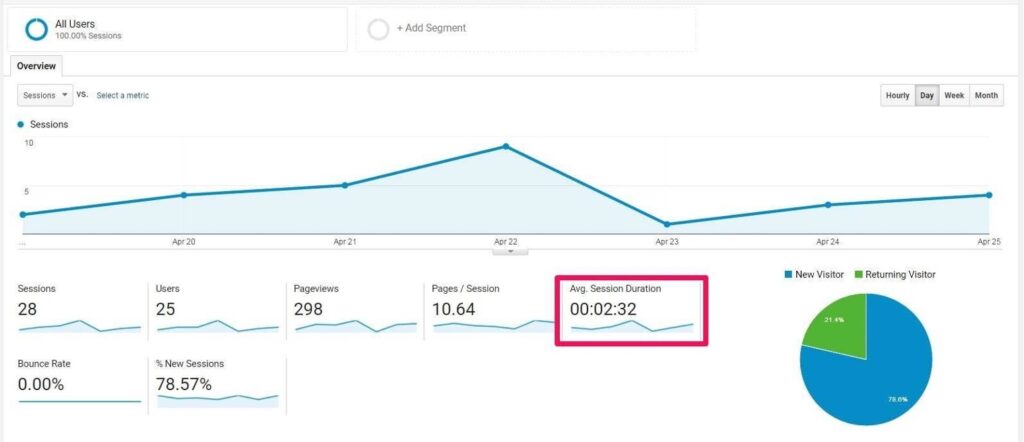Click the Apr 25 data point on chart
1024x442 pixels.
coord(989,195)
